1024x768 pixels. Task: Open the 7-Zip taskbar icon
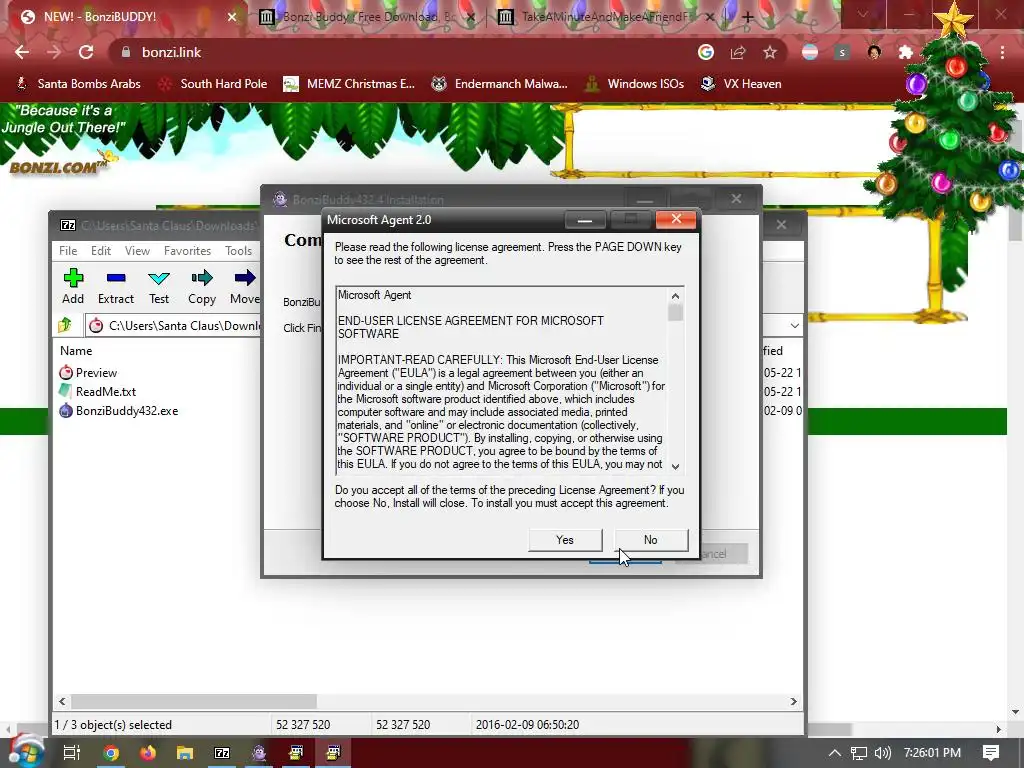[x=222, y=753]
